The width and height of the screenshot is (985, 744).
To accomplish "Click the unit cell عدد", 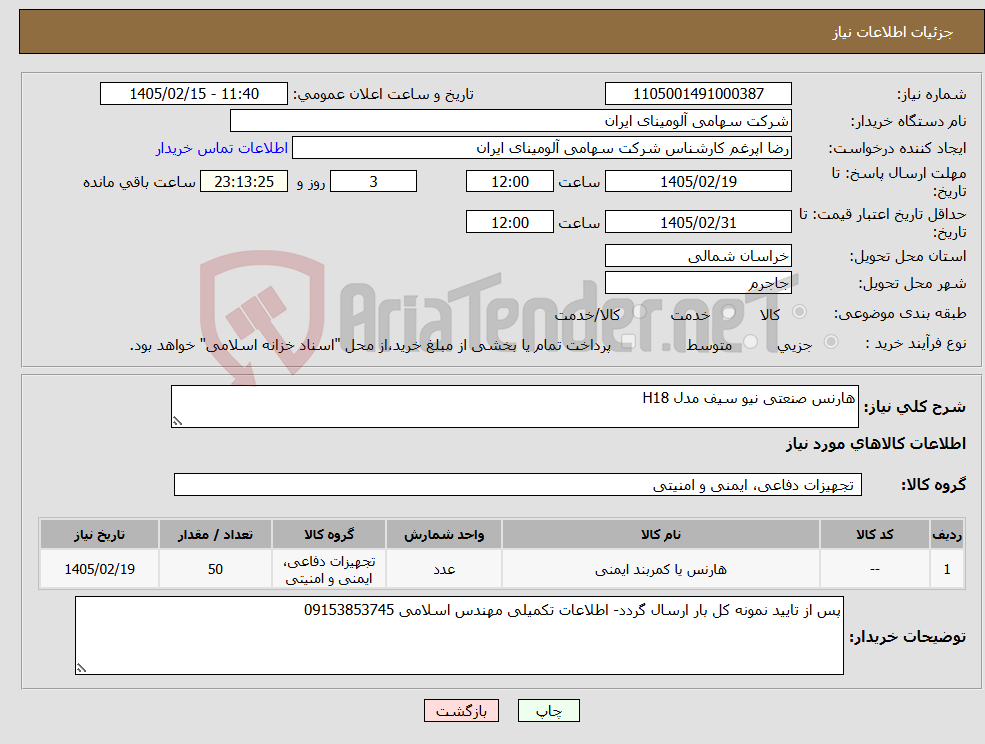I will [x=444, y=569].
